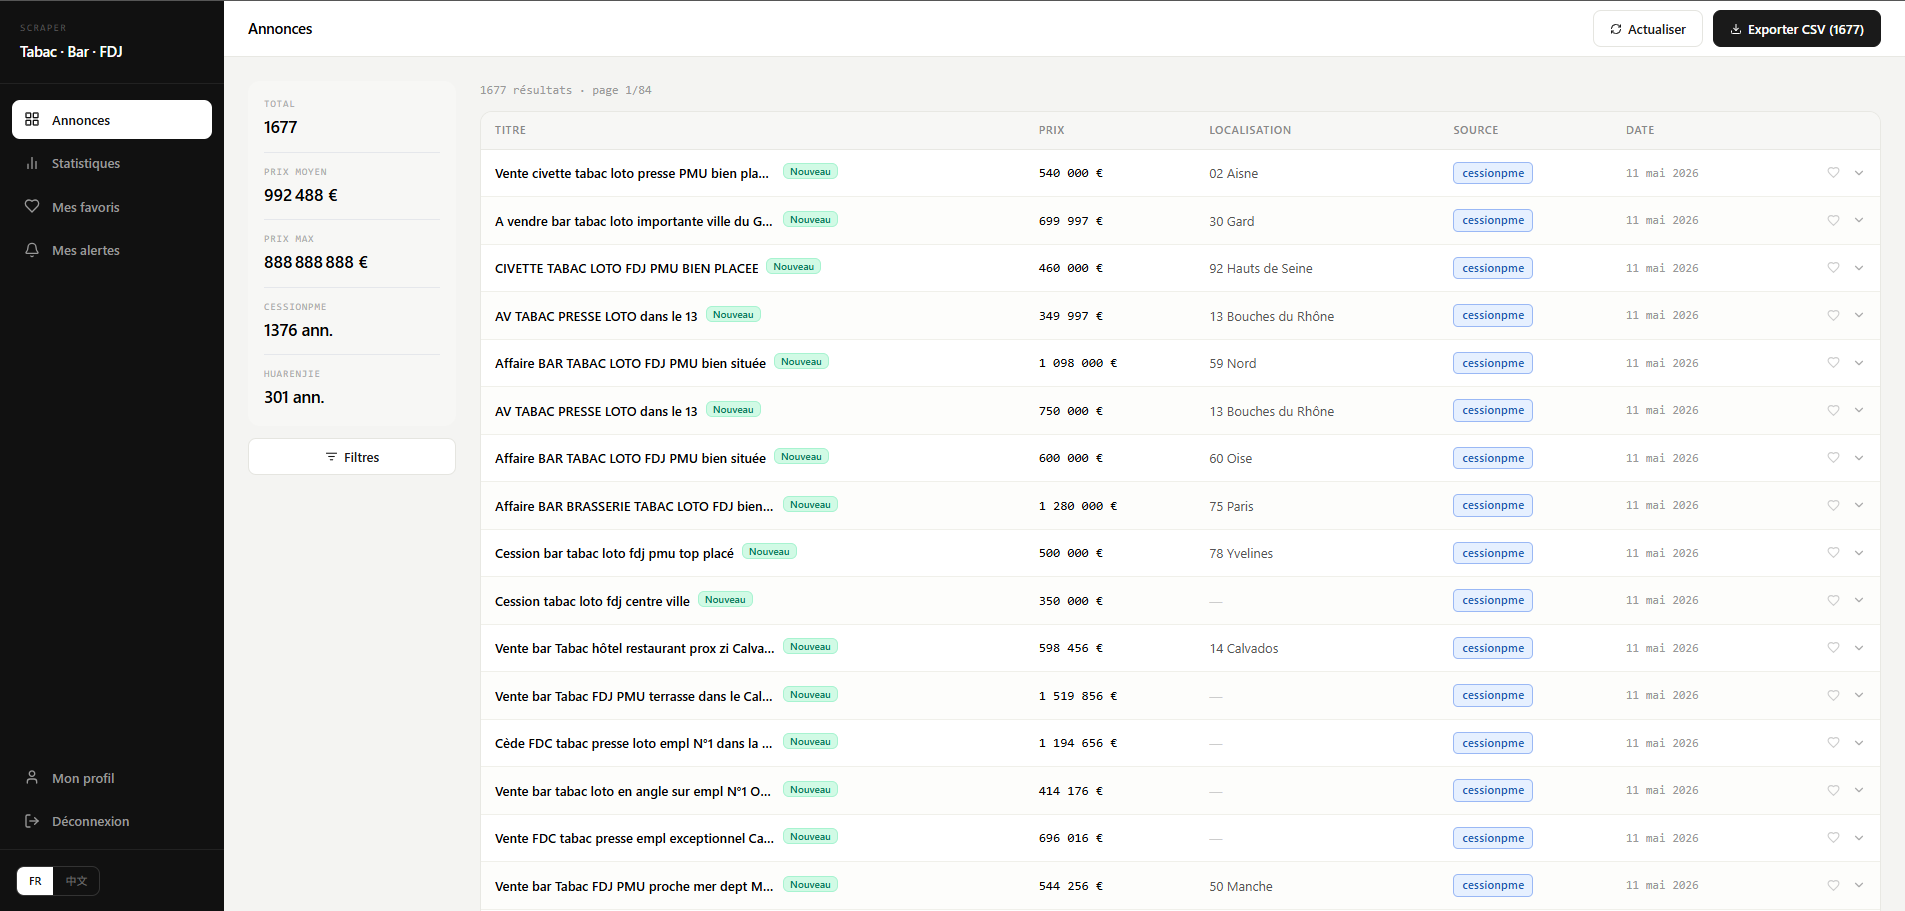This screenshot has width=1905, height=911.
Task: Open the Annonces sidebar item
Action: coord(112,120)
